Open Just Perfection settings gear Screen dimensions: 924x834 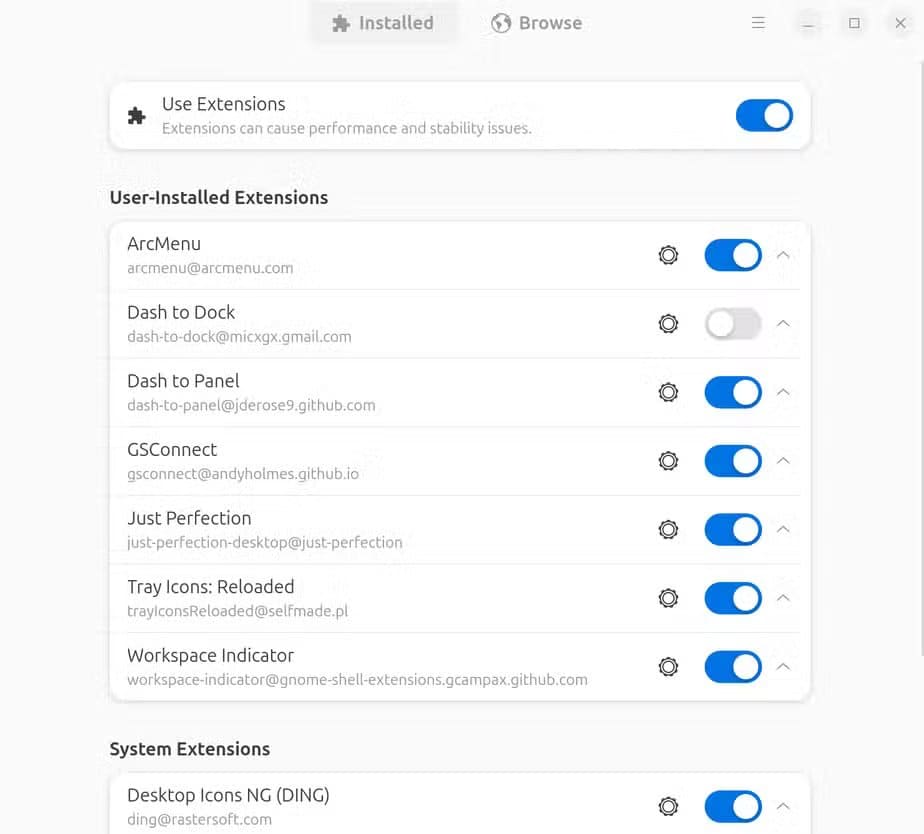pyautogui.click(x=668, y=529)
